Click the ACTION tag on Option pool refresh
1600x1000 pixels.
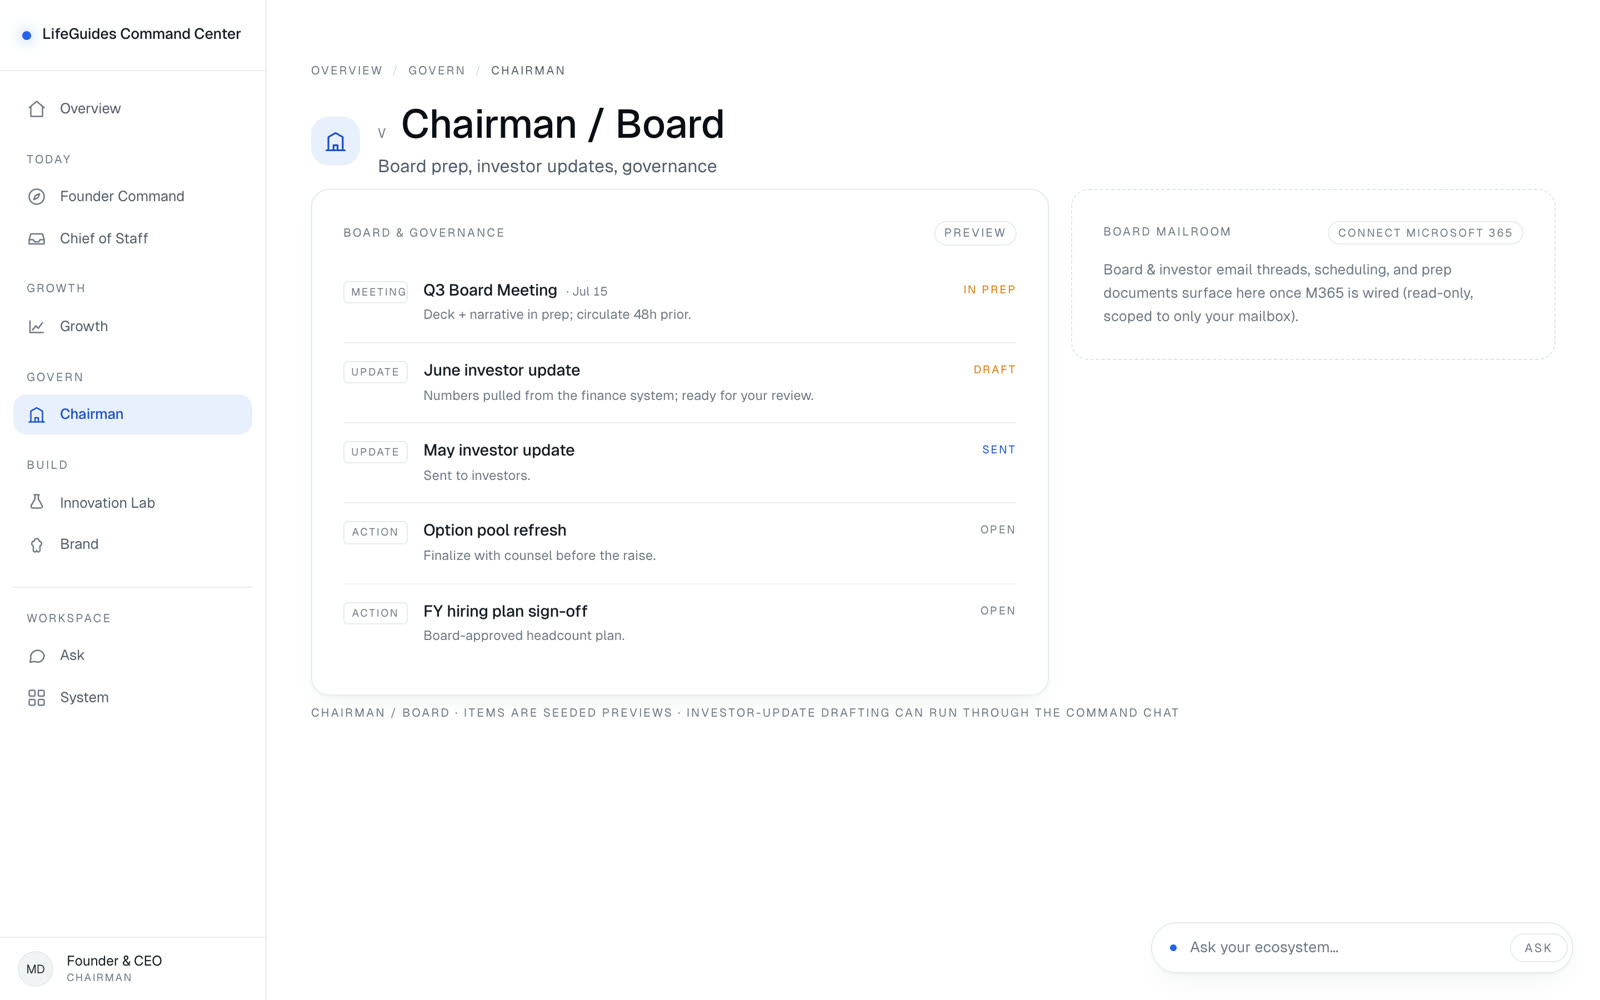coord(375,532)
